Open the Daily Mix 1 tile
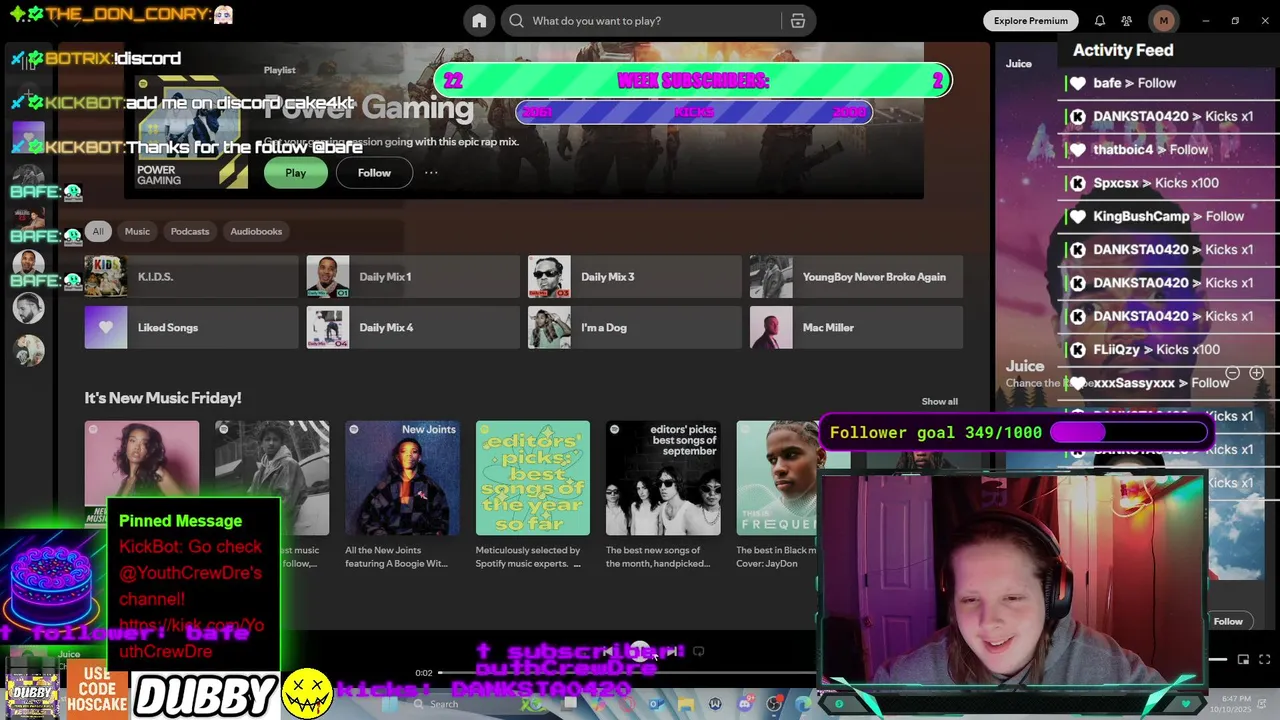The width and height of the screenshot is (1280, 720). click(413, 277)
